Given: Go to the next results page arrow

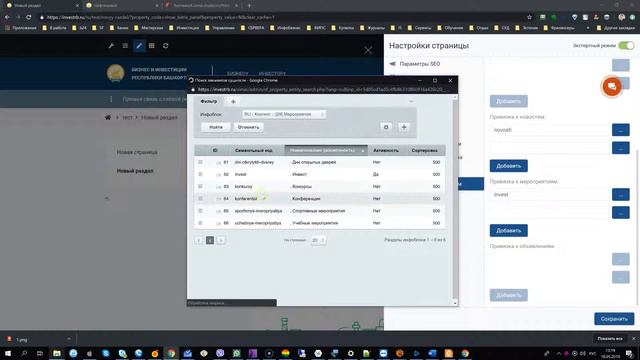Looking at the screenshot, I should click(x=221, y=240).
